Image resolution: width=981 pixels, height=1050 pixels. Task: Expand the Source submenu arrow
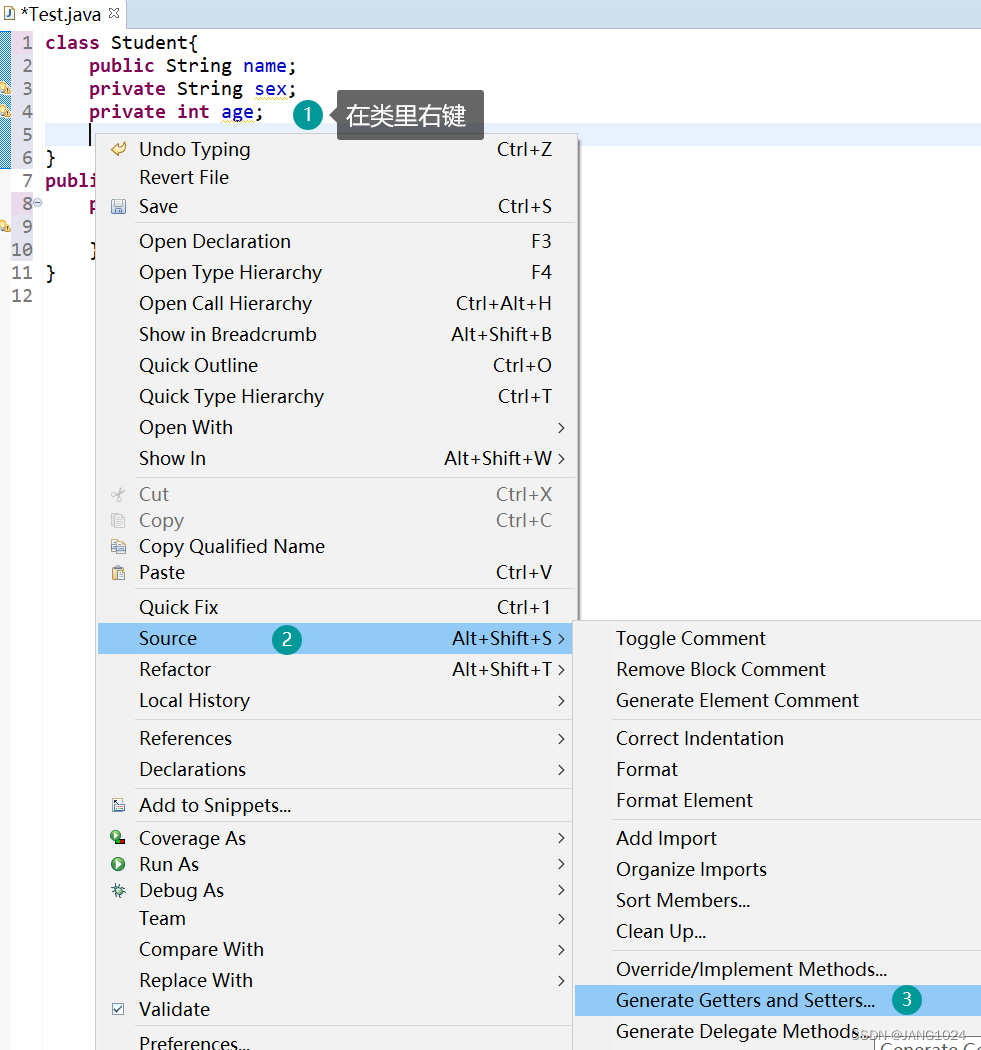562,638
